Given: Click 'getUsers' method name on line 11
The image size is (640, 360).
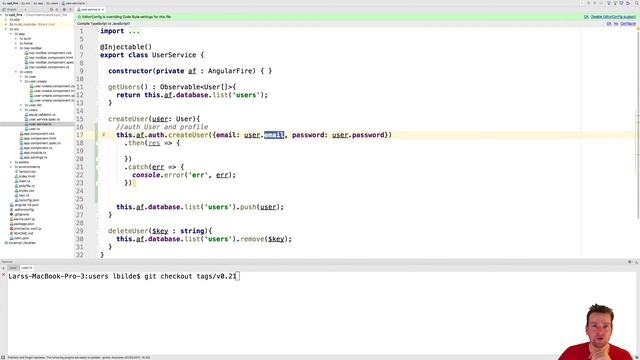Looking at the screenshot, I should [124, 87].
